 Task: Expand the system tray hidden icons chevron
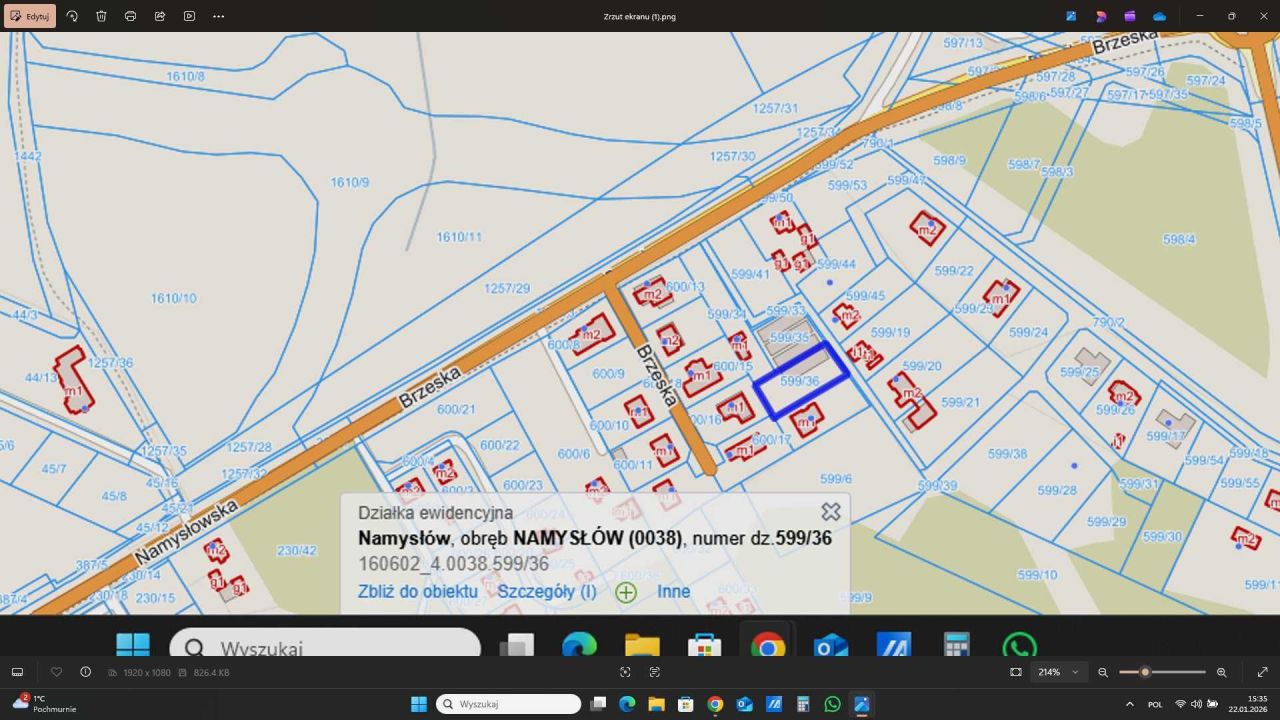pos(1130,704)
